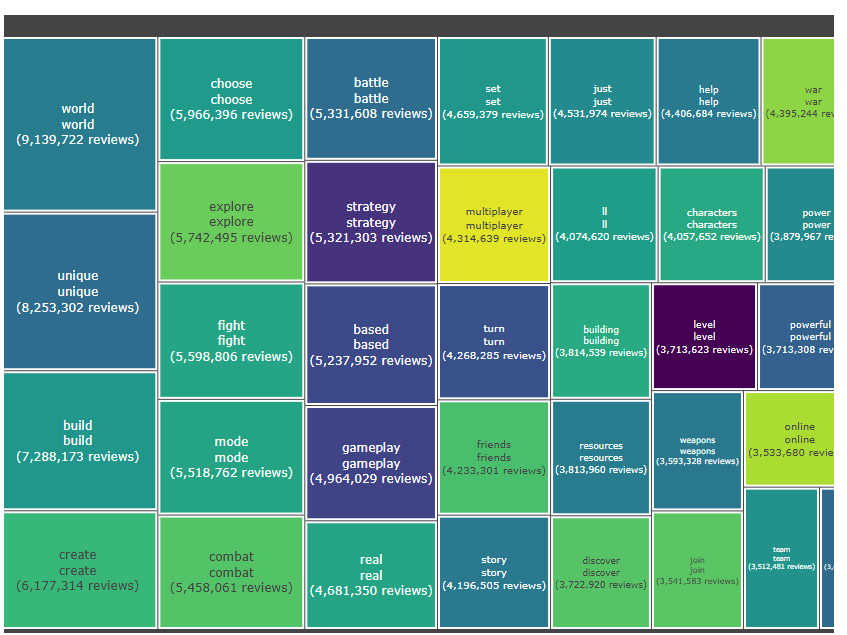Click the 'combat' tile
The image size is (847, 635).
(231, 572)
